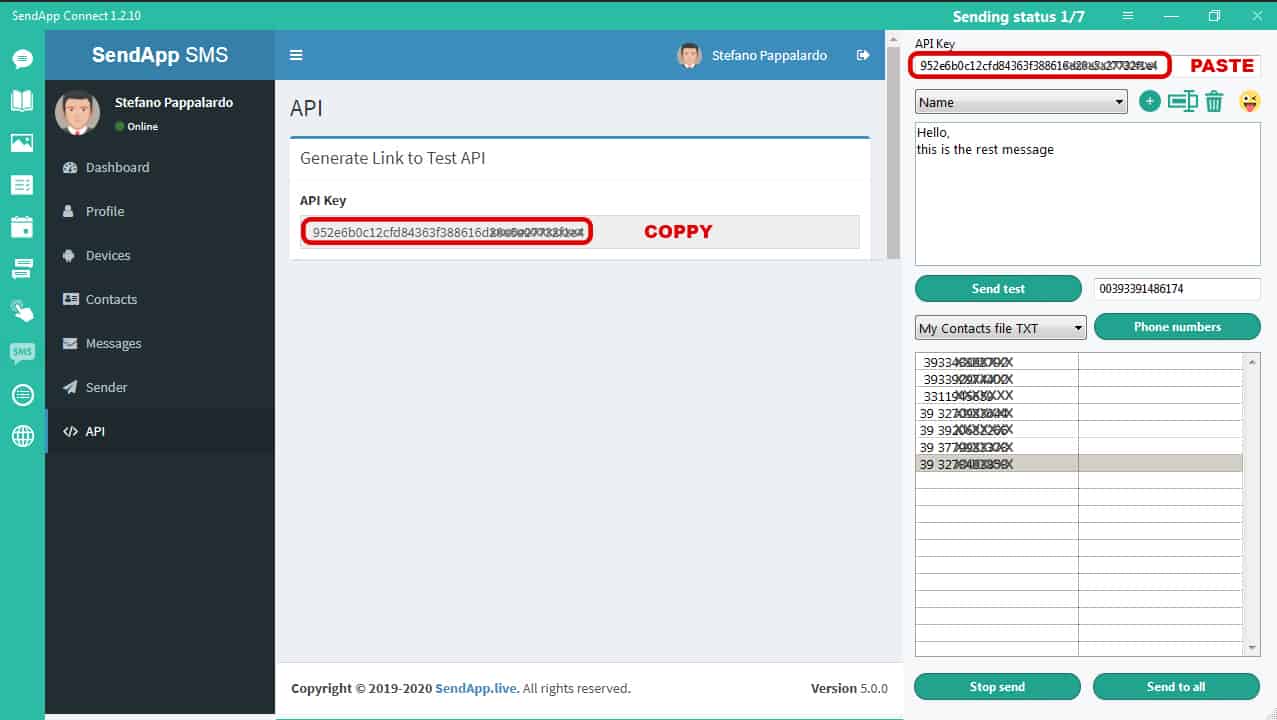Screen dimensions: 1277x720
Task: Click the chat bubble icon in left sidebar
Action: coord(22,59)
